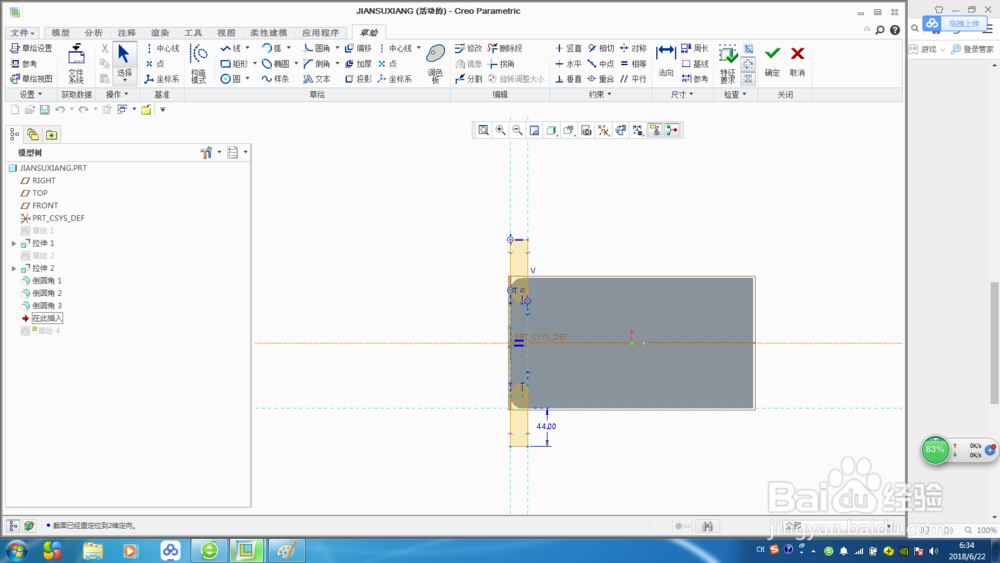This screenshot has height=563, width=1000.
Task: Select the Chamfer (倒角) tool
Action: tap(316, 64)
